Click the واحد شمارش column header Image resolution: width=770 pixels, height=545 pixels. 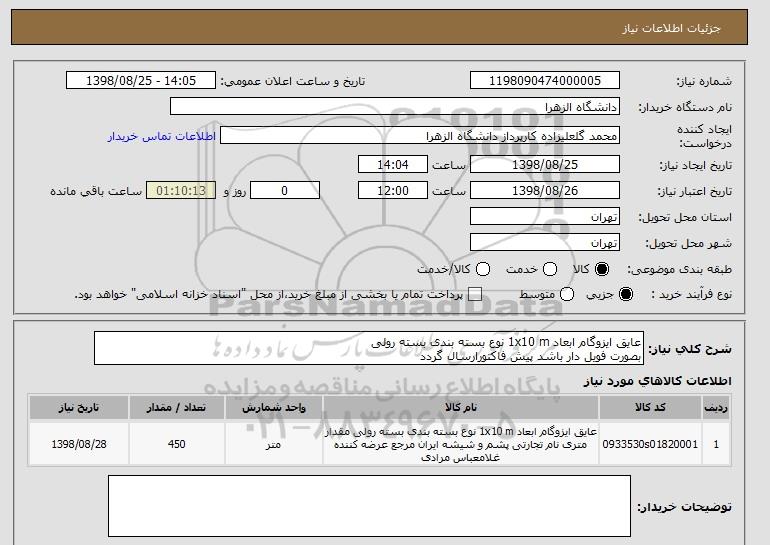click(274, 408)
